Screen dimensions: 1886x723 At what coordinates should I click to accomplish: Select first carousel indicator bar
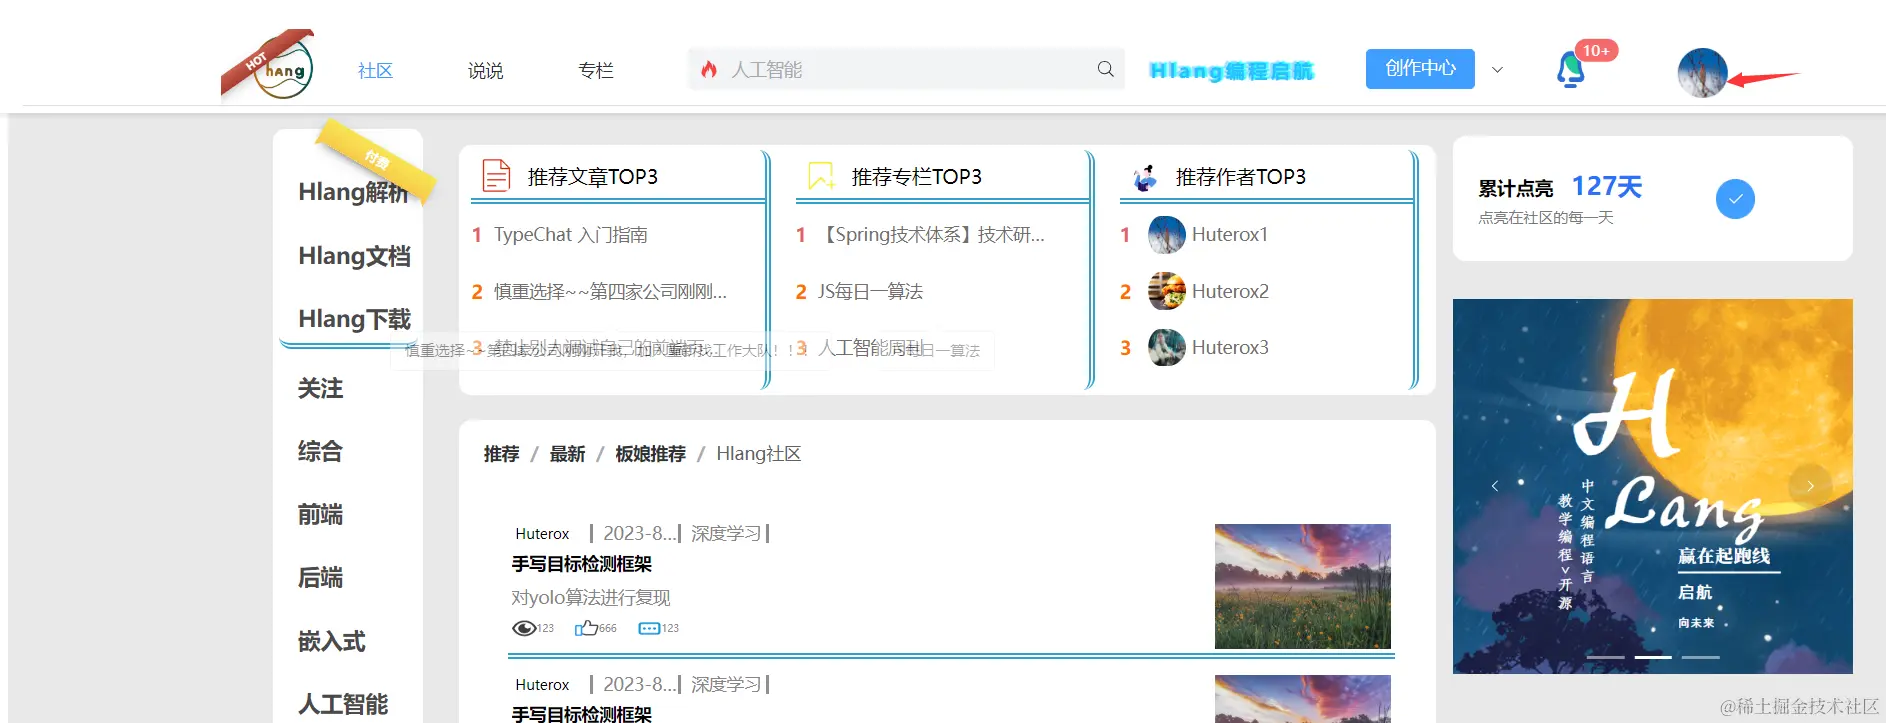tap(1605, 657)
